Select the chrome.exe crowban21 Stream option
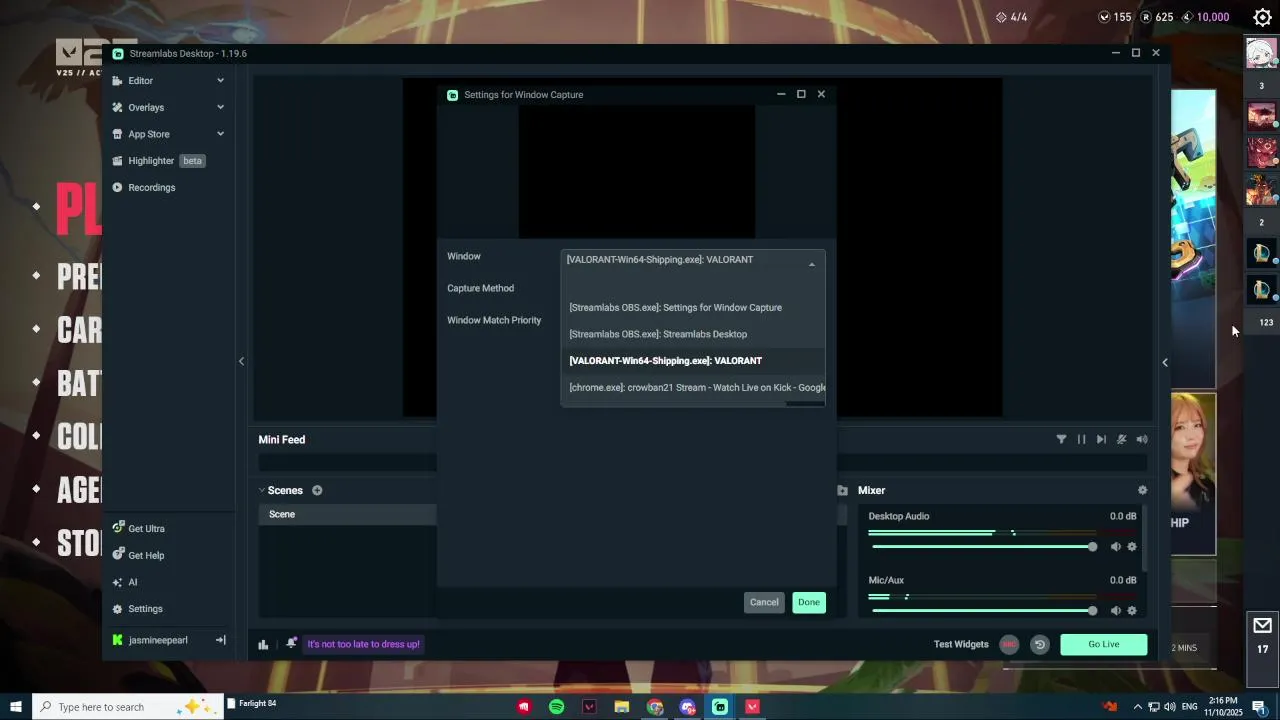 (692, 388)
